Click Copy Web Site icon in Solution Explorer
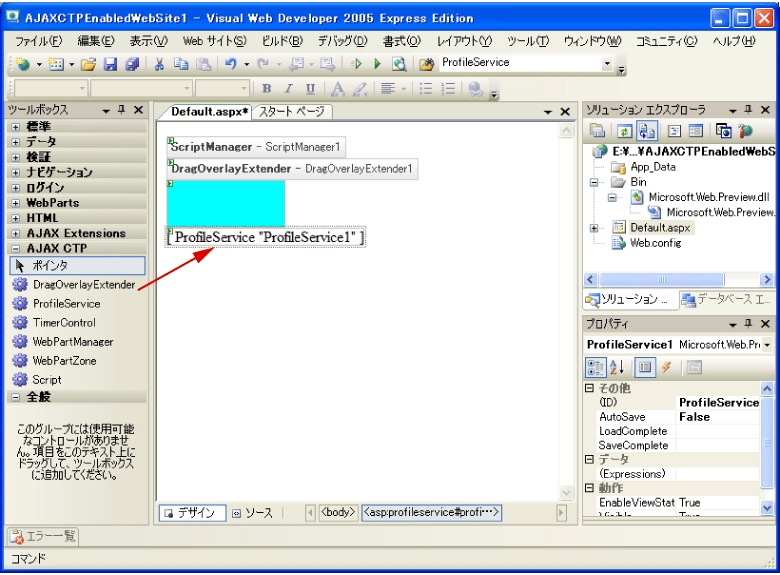Screen dimensions: 780x575 pos(724,131)
